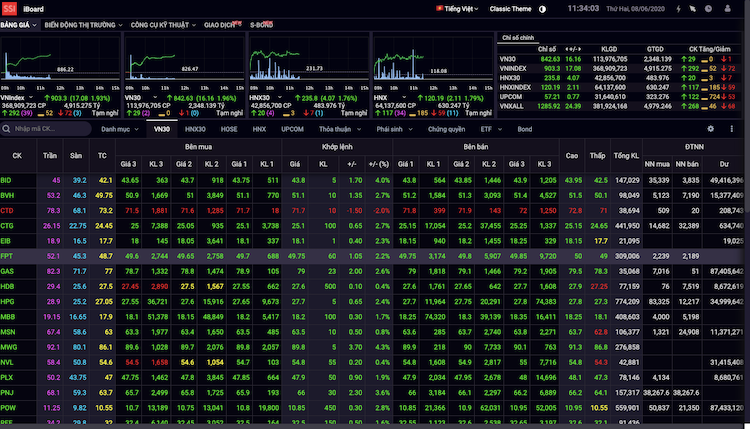Viewport: 750px width, 429px height.
Task: Click the Classic Theme button
Action: [x=510, y=9]
